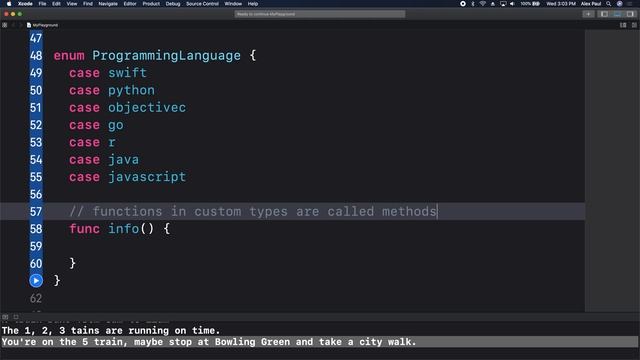Open the Debug menu

pyautogui.click(x=173, y=4)
